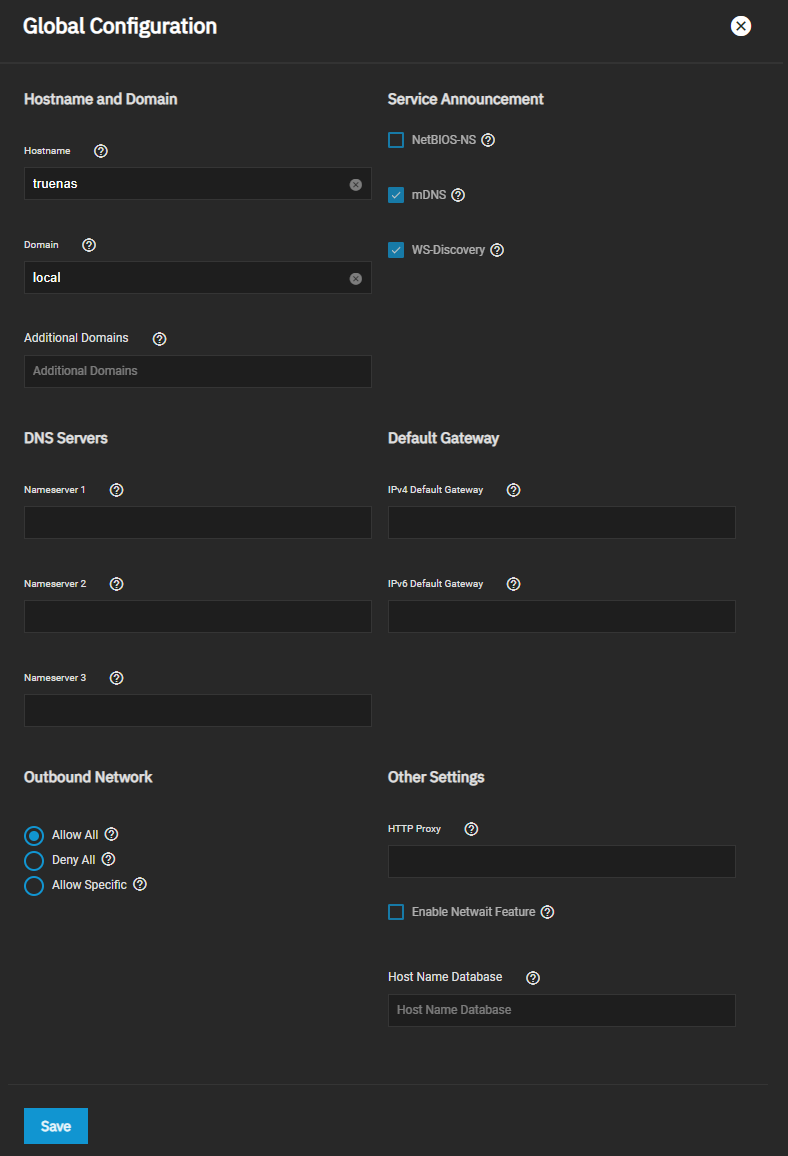788x1156 pixels.
Task: Enable the Netwait Feature checkbox
Action: (396, 912)
